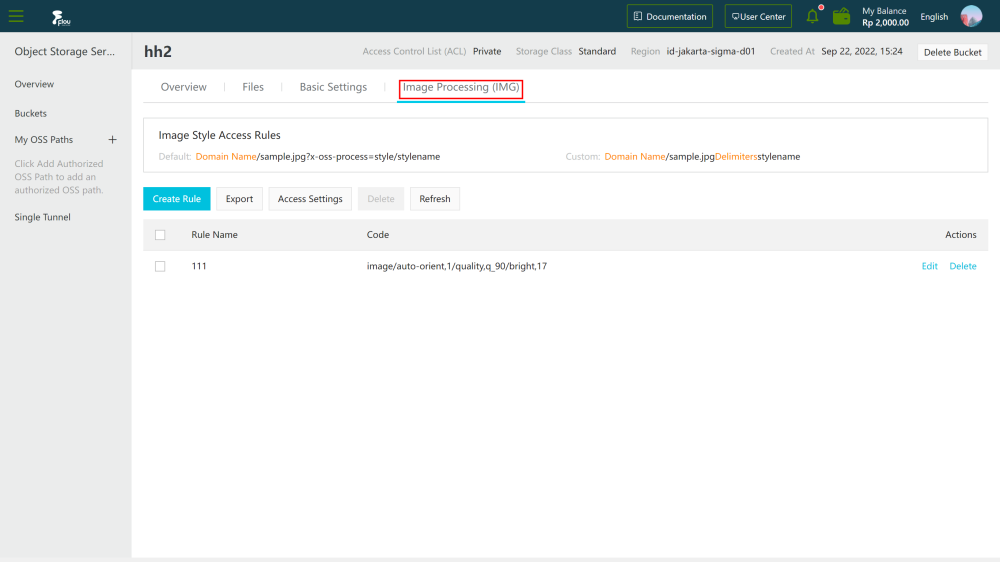Switch to the Overview tab of hh2
The image size is (1000, 562).
tap(184, 87)
